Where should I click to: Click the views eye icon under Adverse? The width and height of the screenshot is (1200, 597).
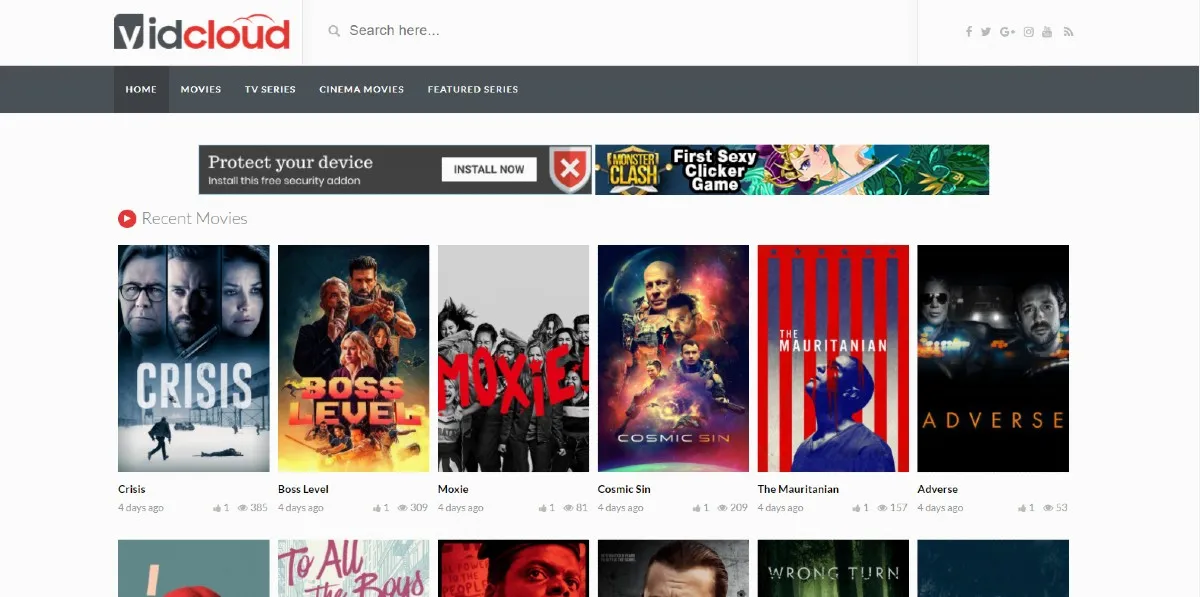[1048, 508]
